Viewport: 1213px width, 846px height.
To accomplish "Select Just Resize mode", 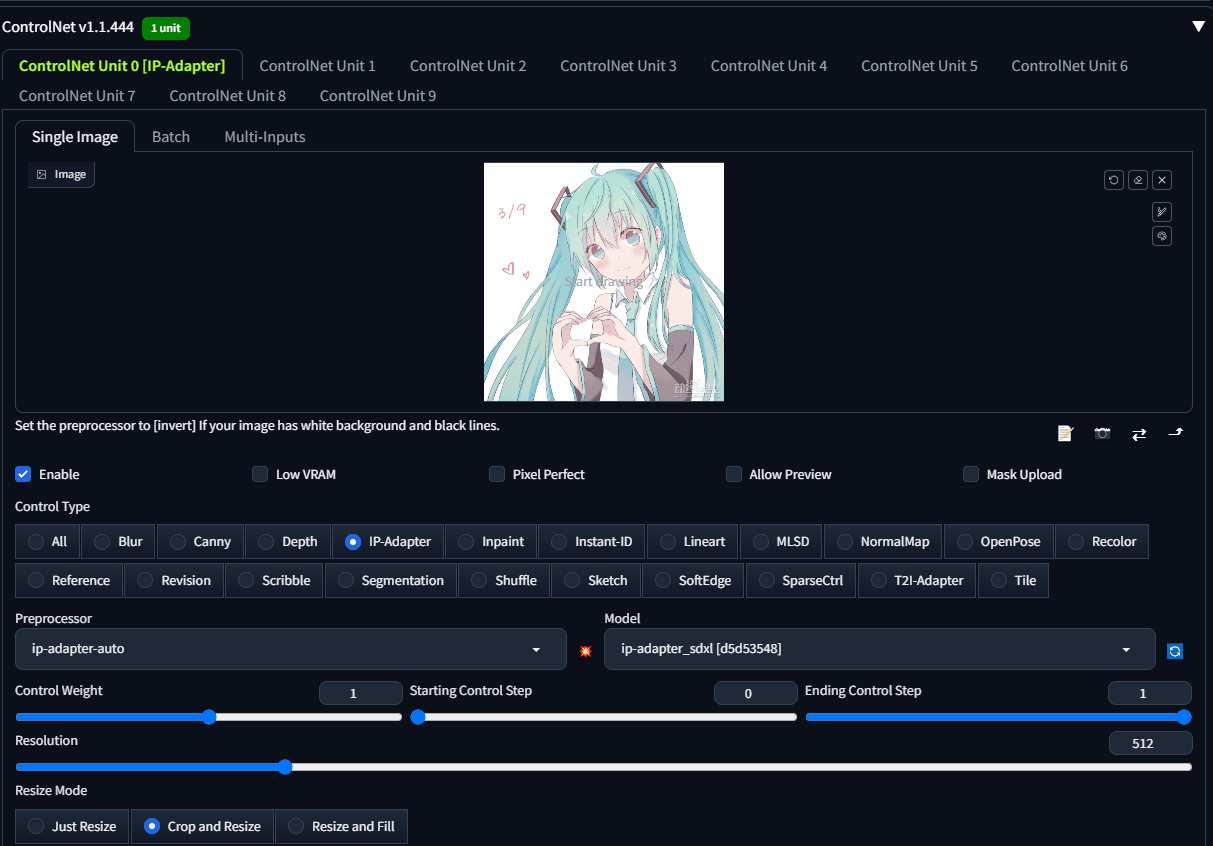I will [x=73, y=826].
